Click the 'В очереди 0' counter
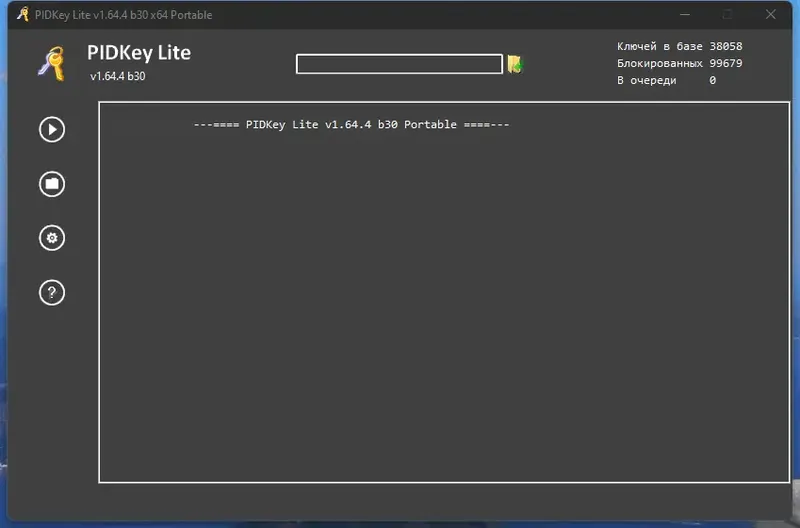Screen dimensions: 800x528 click(666, 80)
